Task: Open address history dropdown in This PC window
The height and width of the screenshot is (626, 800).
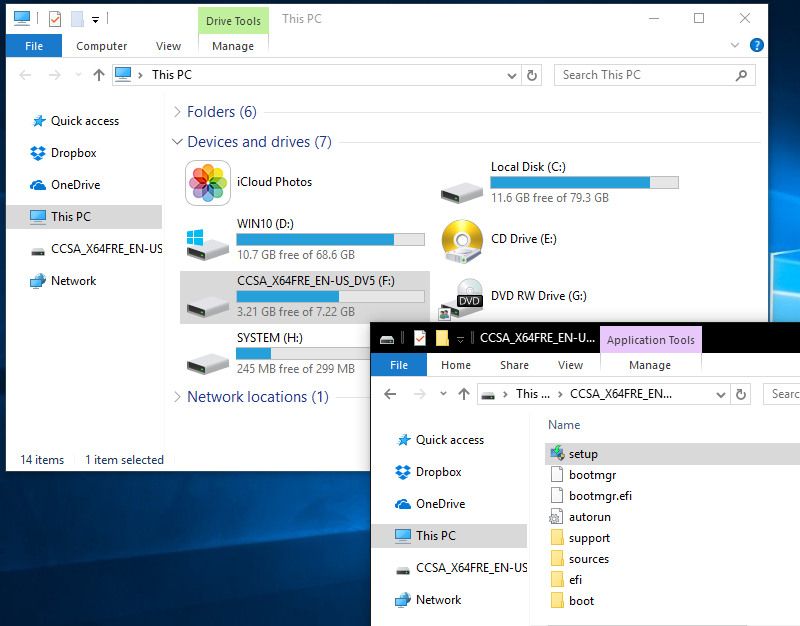Action: tap(512, 76)
